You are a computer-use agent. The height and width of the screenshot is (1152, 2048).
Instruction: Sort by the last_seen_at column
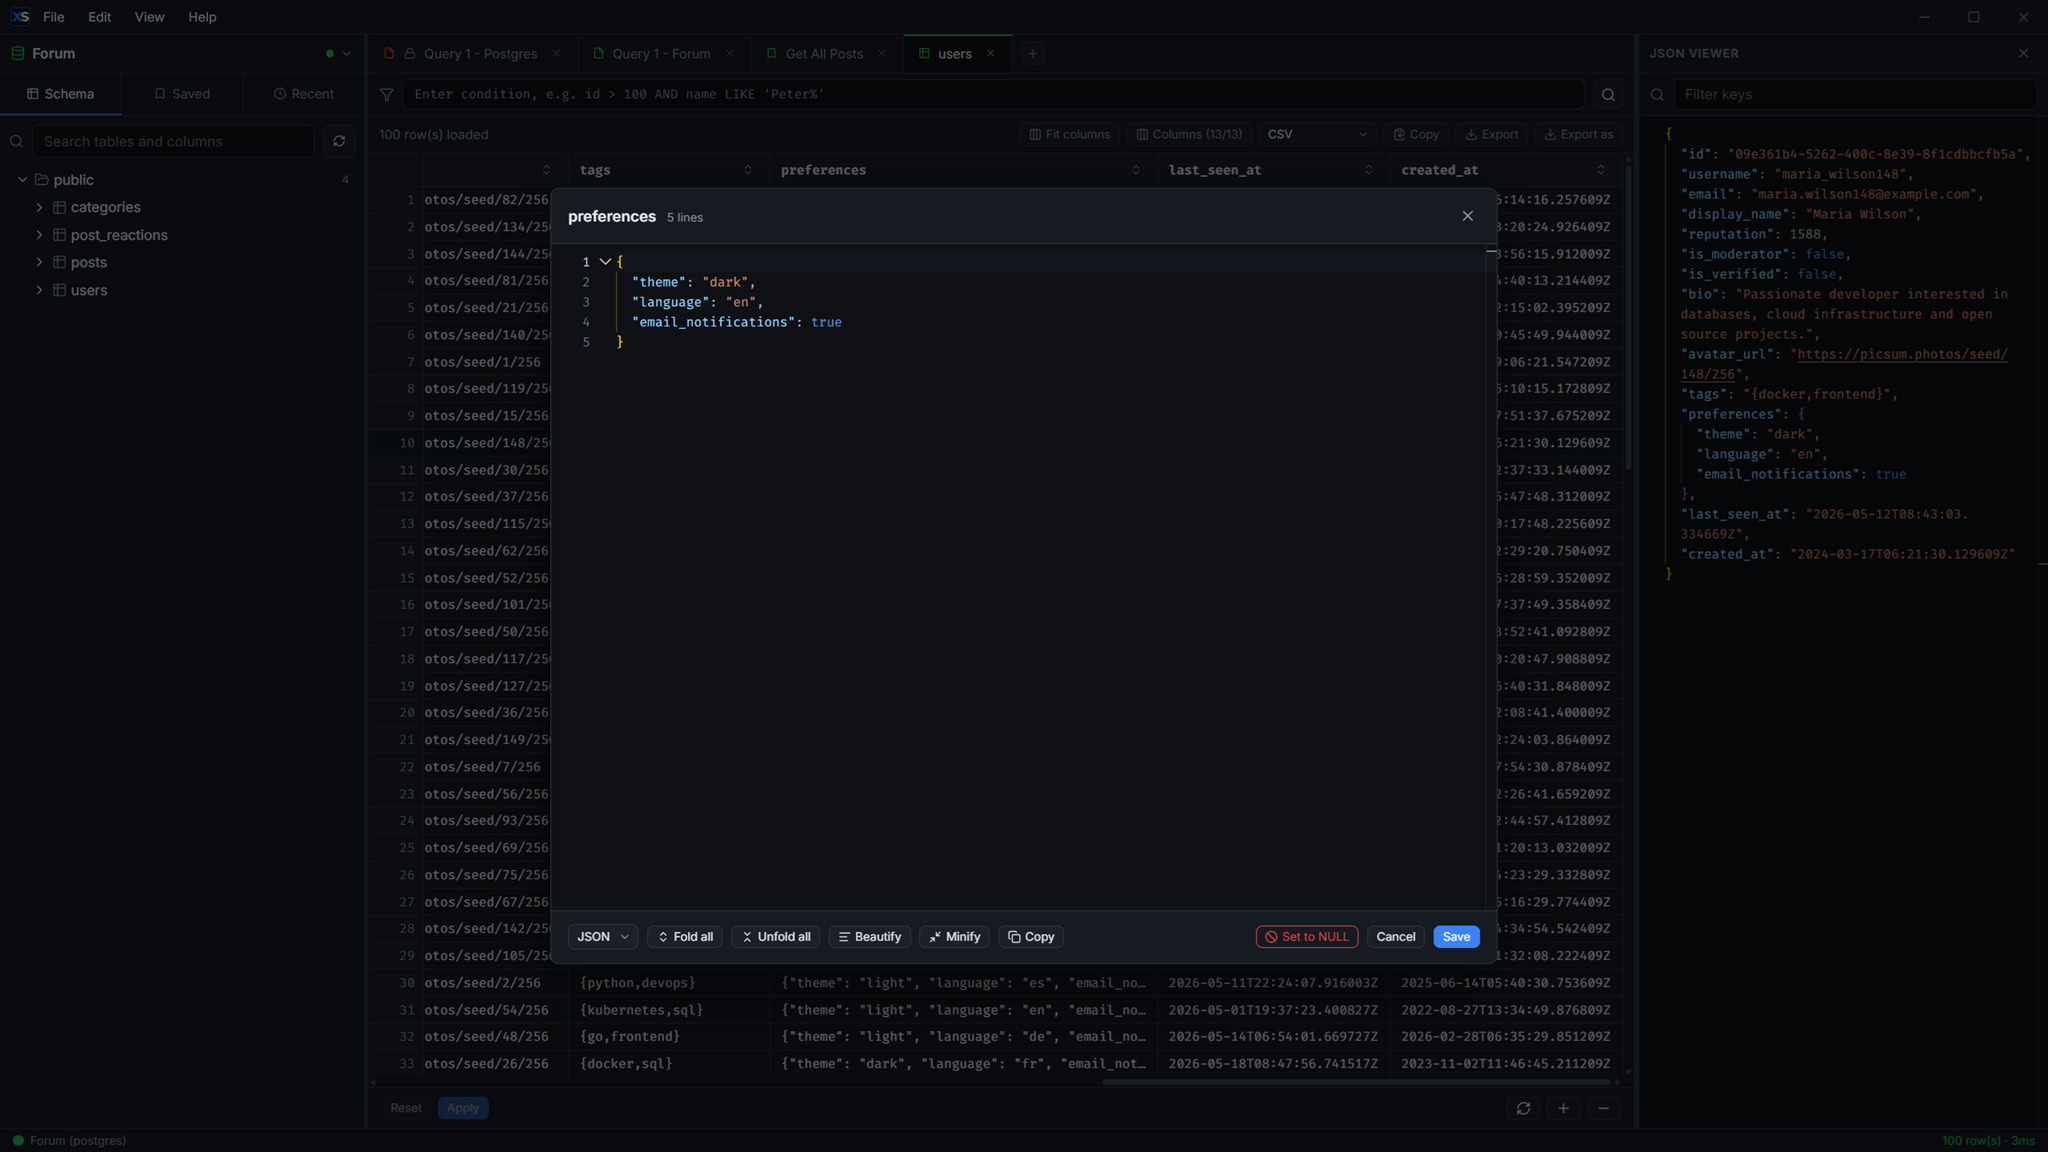coord(1368,170)
